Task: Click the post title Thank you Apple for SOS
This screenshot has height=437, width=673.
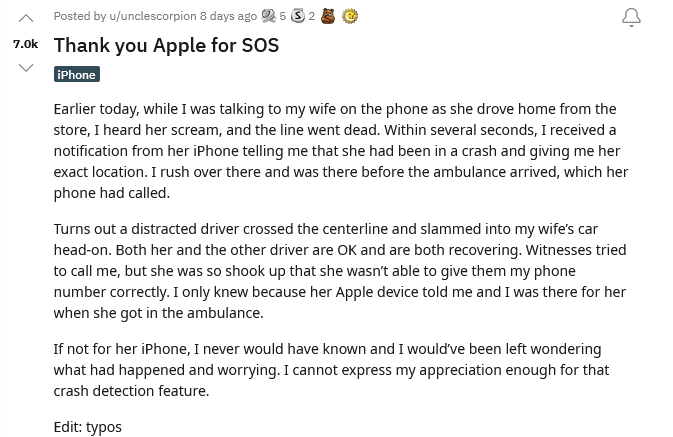Action: pyautogui.click(x=167, y=45)
